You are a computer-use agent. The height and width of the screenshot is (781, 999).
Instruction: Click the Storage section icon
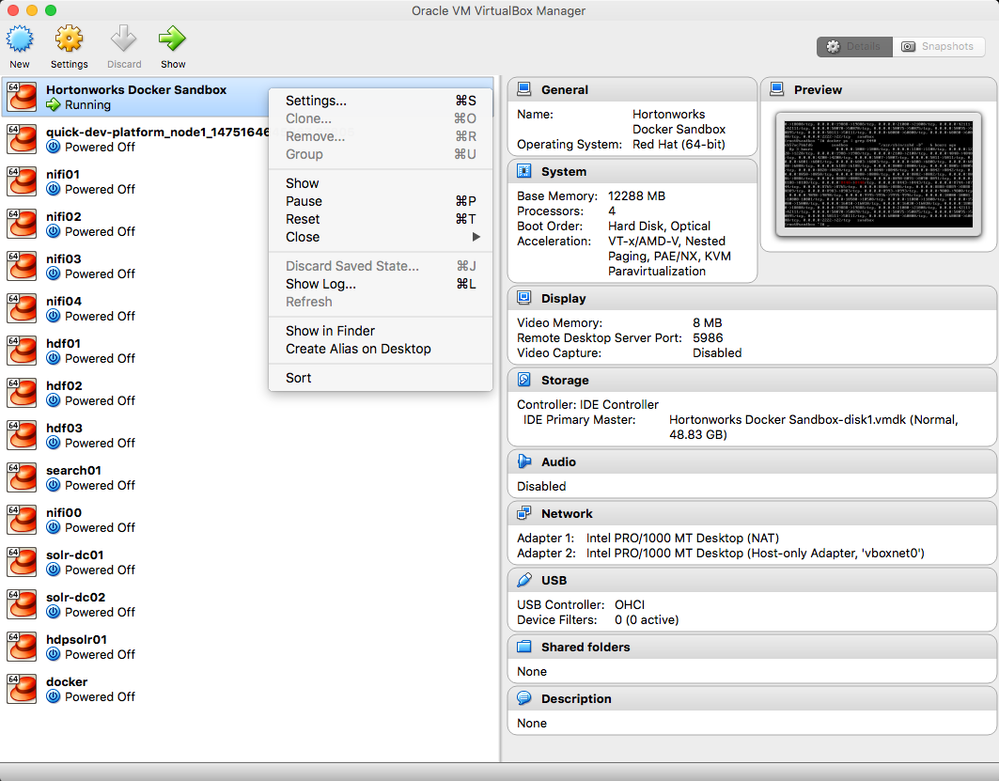[522, 380]
